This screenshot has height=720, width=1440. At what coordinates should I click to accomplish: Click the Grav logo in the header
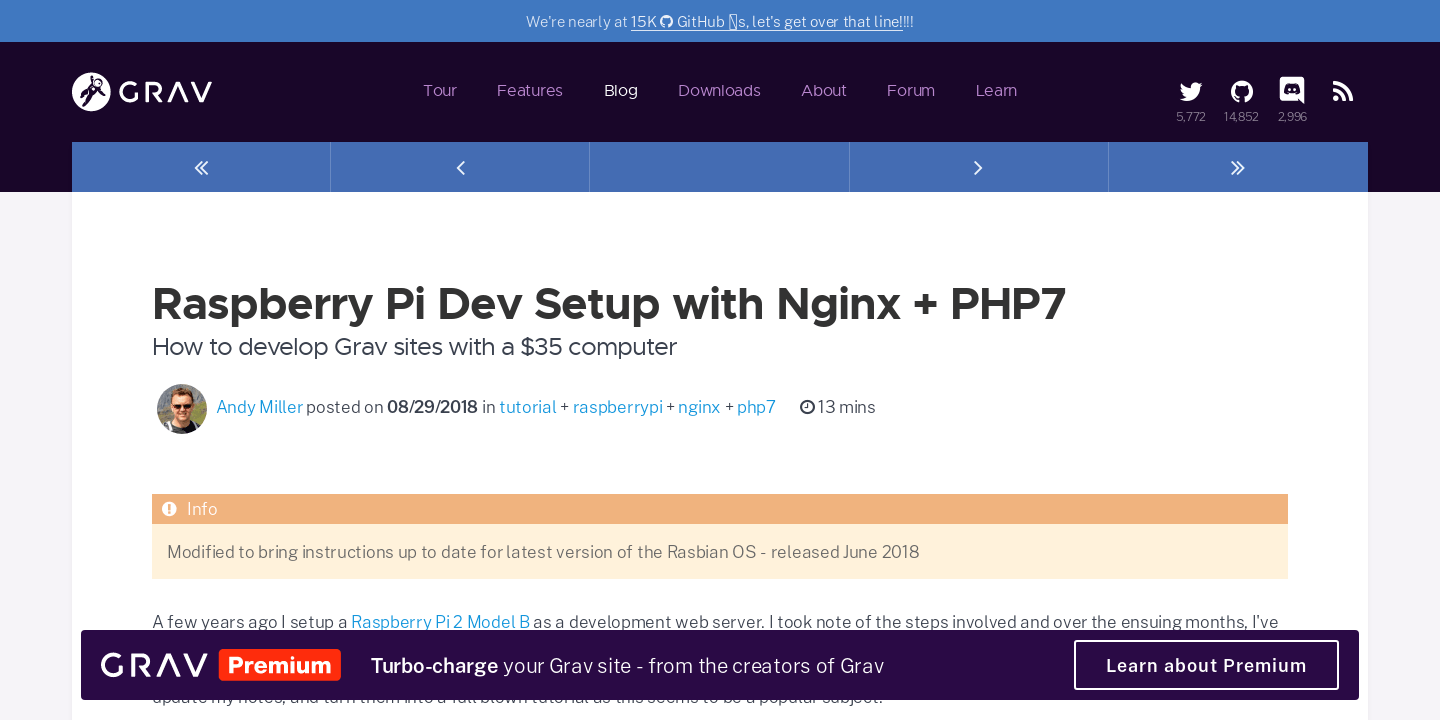point(142,92)
